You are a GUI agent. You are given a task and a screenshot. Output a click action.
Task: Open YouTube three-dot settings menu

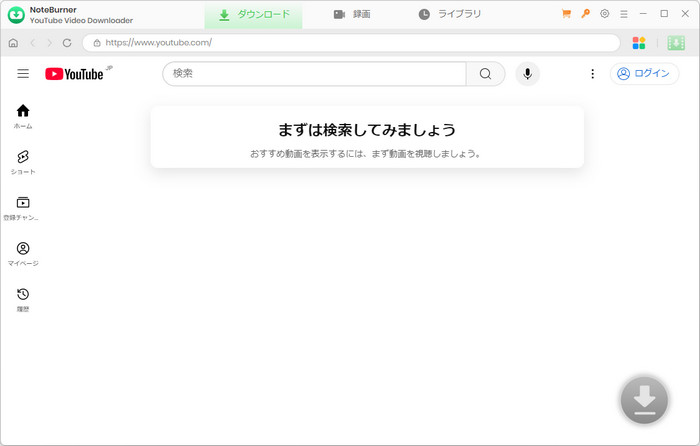(x=592, y=74)
